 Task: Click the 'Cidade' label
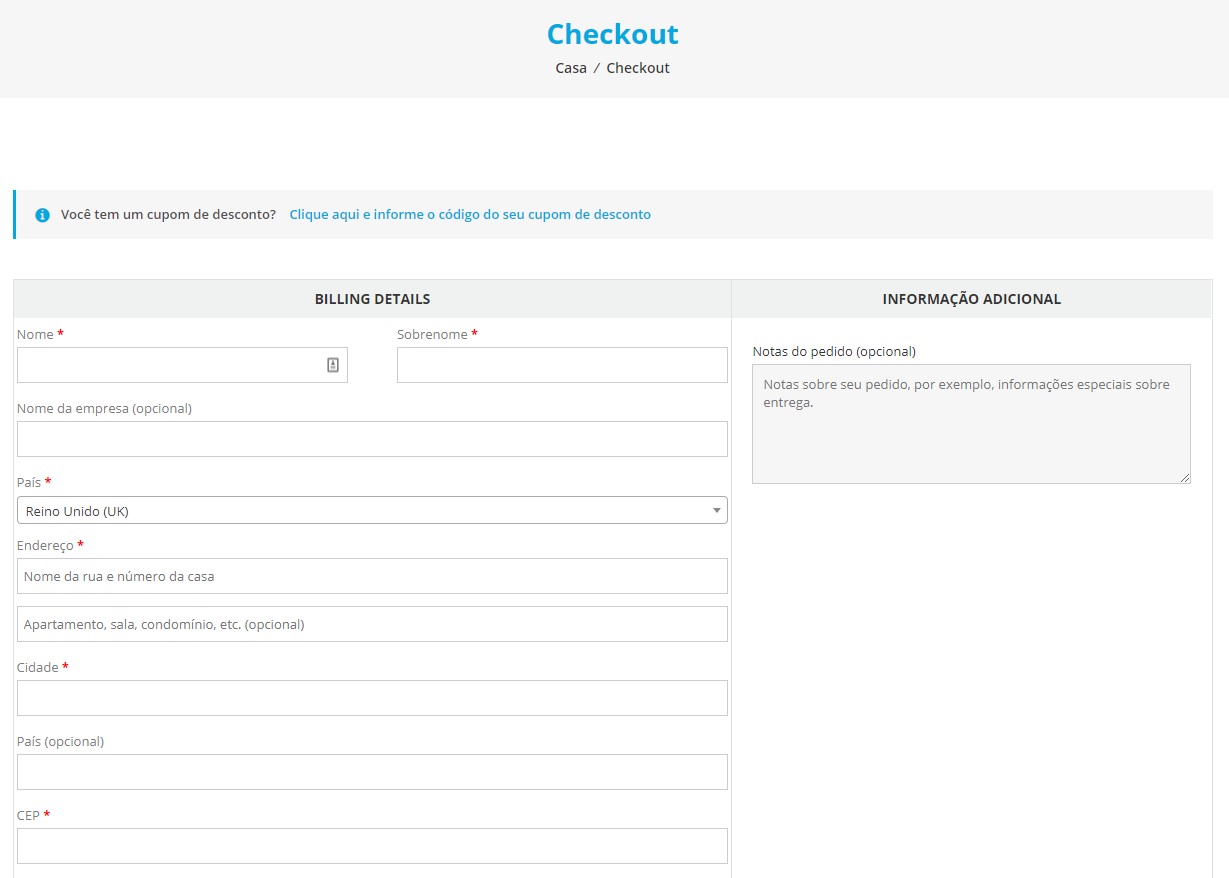42,667
